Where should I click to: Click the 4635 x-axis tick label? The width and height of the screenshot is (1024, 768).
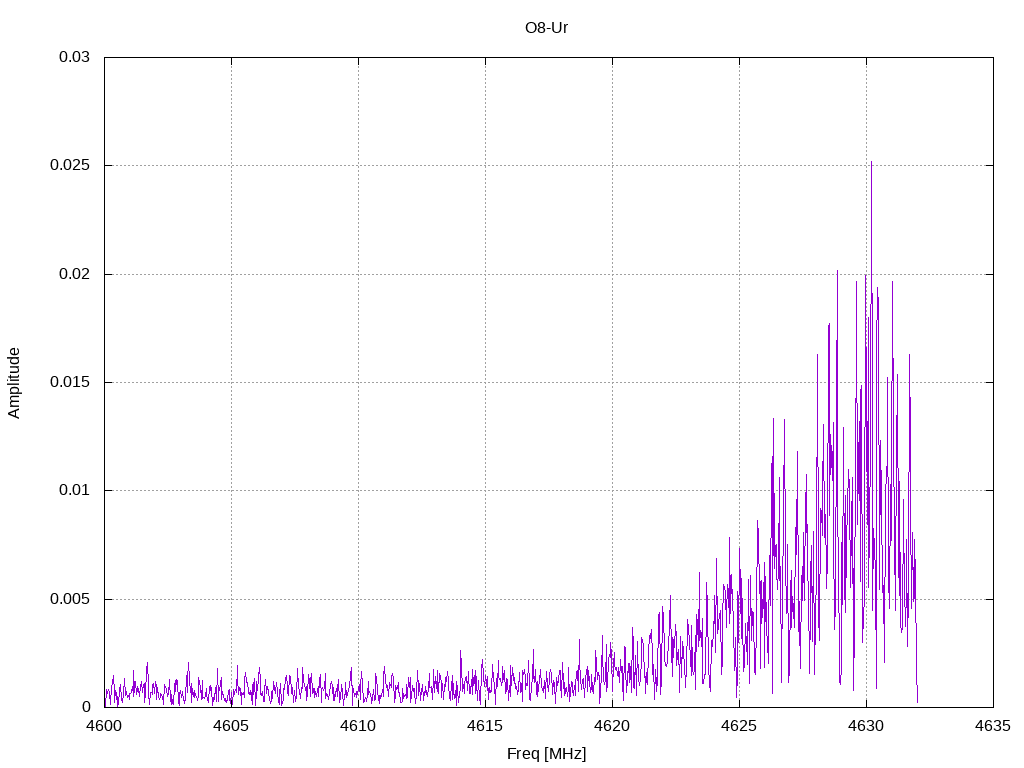tap(993, 726)
